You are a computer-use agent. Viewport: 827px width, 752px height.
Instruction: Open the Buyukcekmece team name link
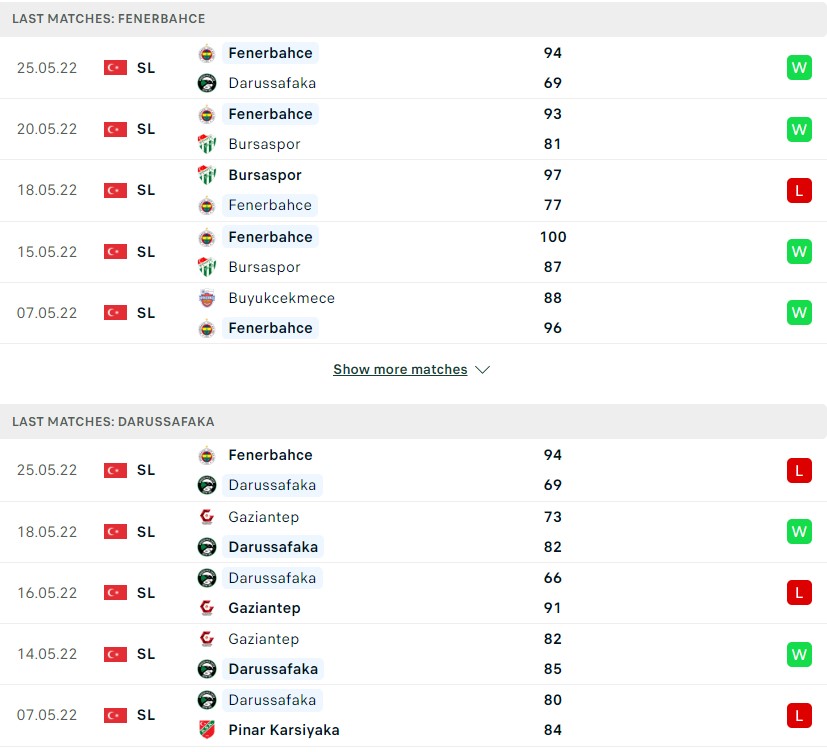coord(282,298)
